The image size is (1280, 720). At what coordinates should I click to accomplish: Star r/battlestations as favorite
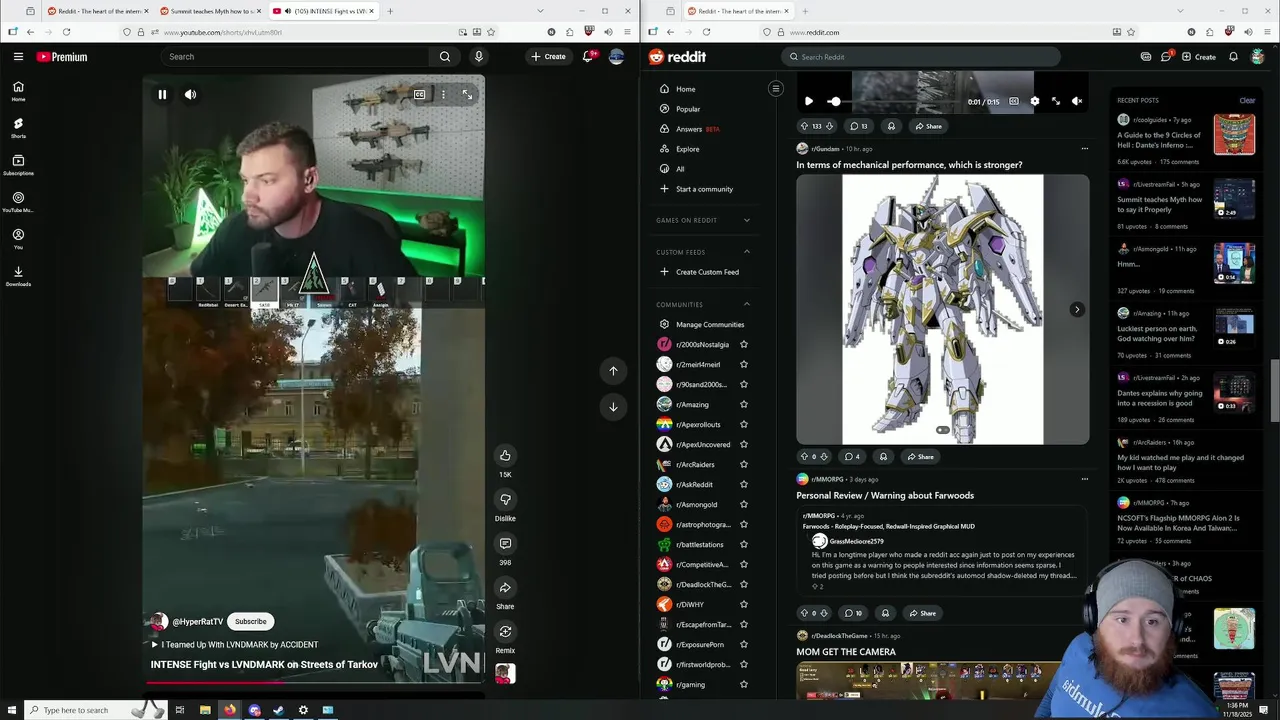coord(743,545)
